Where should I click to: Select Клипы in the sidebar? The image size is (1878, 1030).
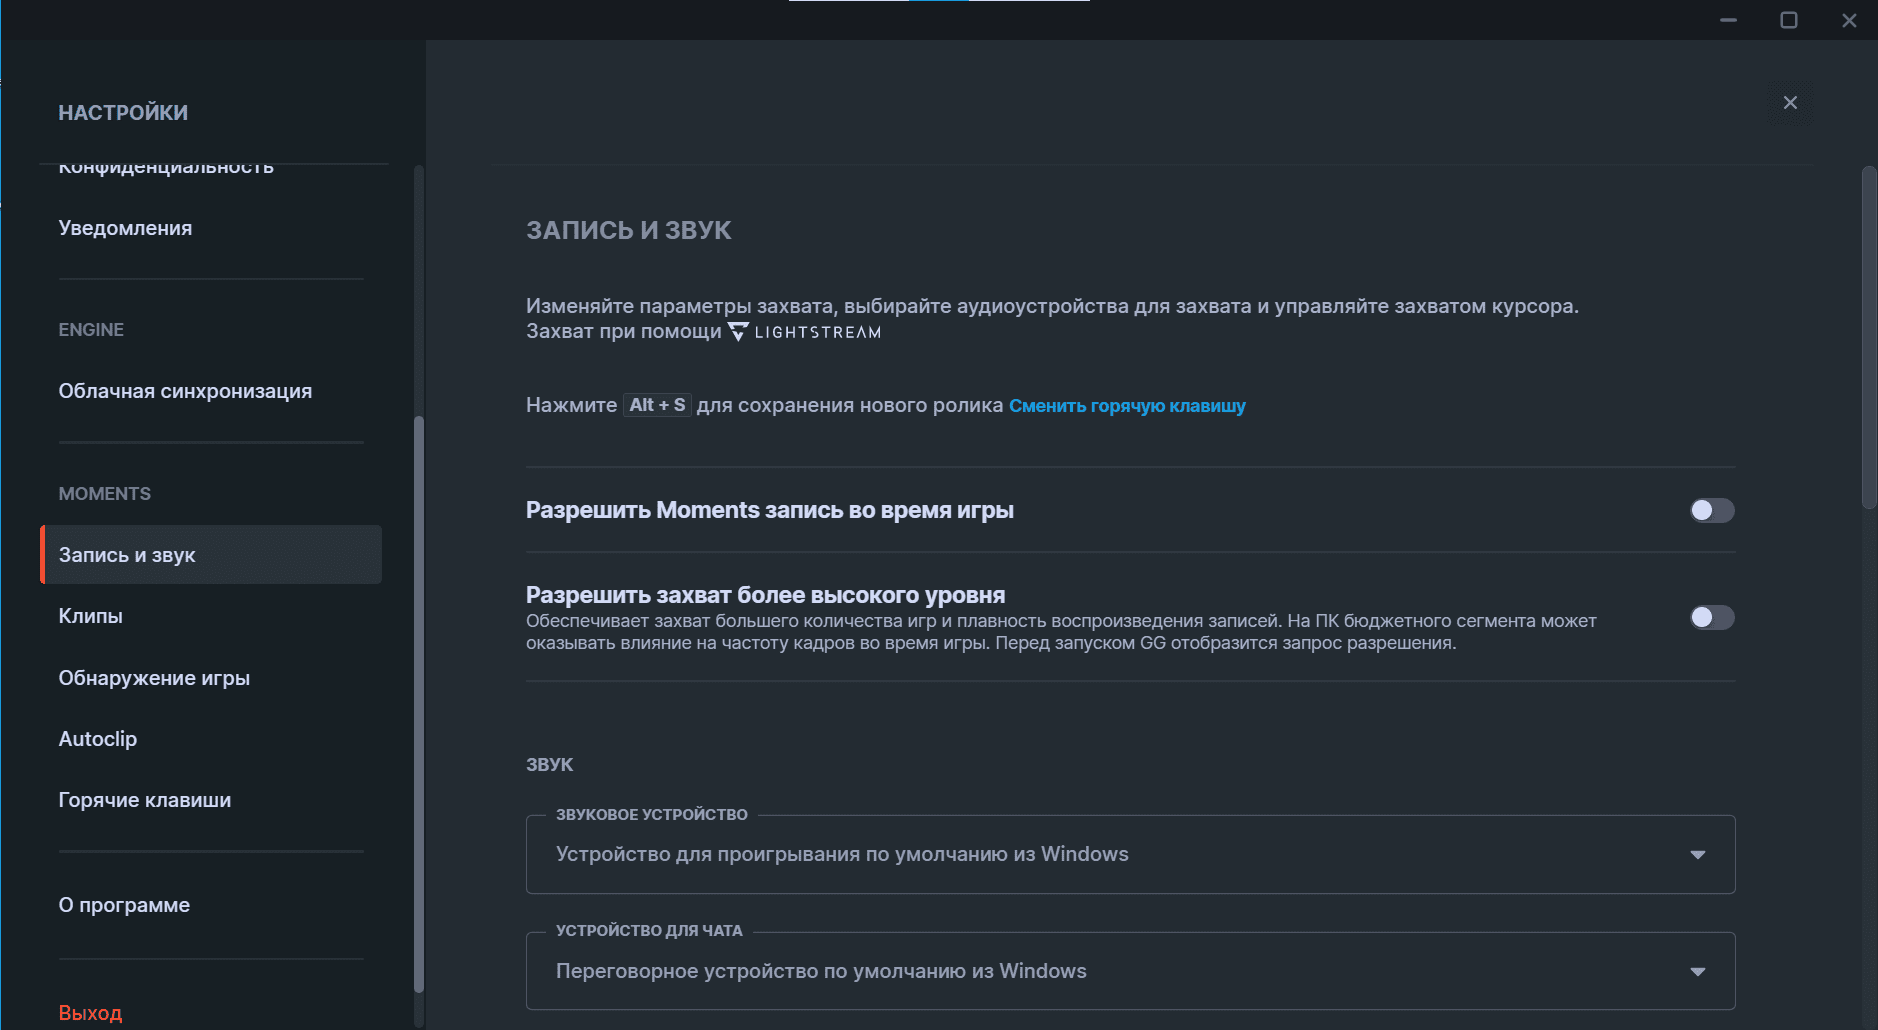90,616
